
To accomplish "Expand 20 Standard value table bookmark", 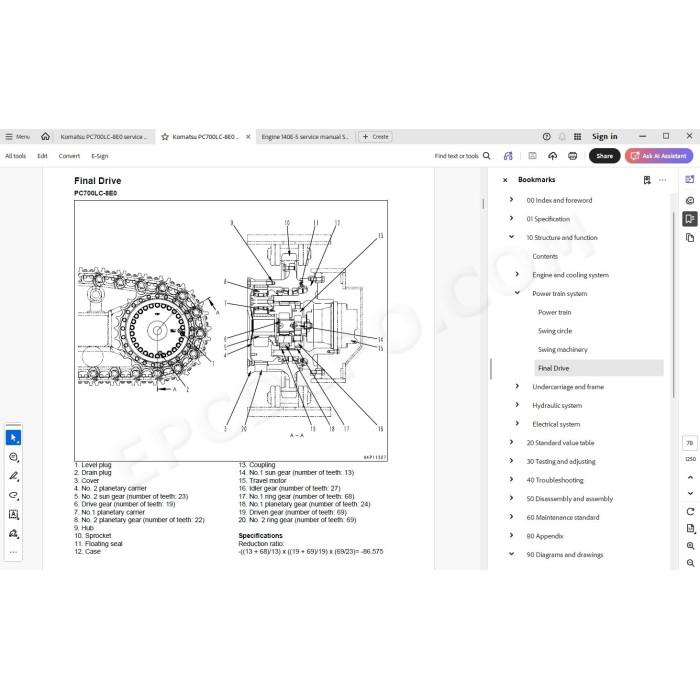I will [x=512, y=442].
